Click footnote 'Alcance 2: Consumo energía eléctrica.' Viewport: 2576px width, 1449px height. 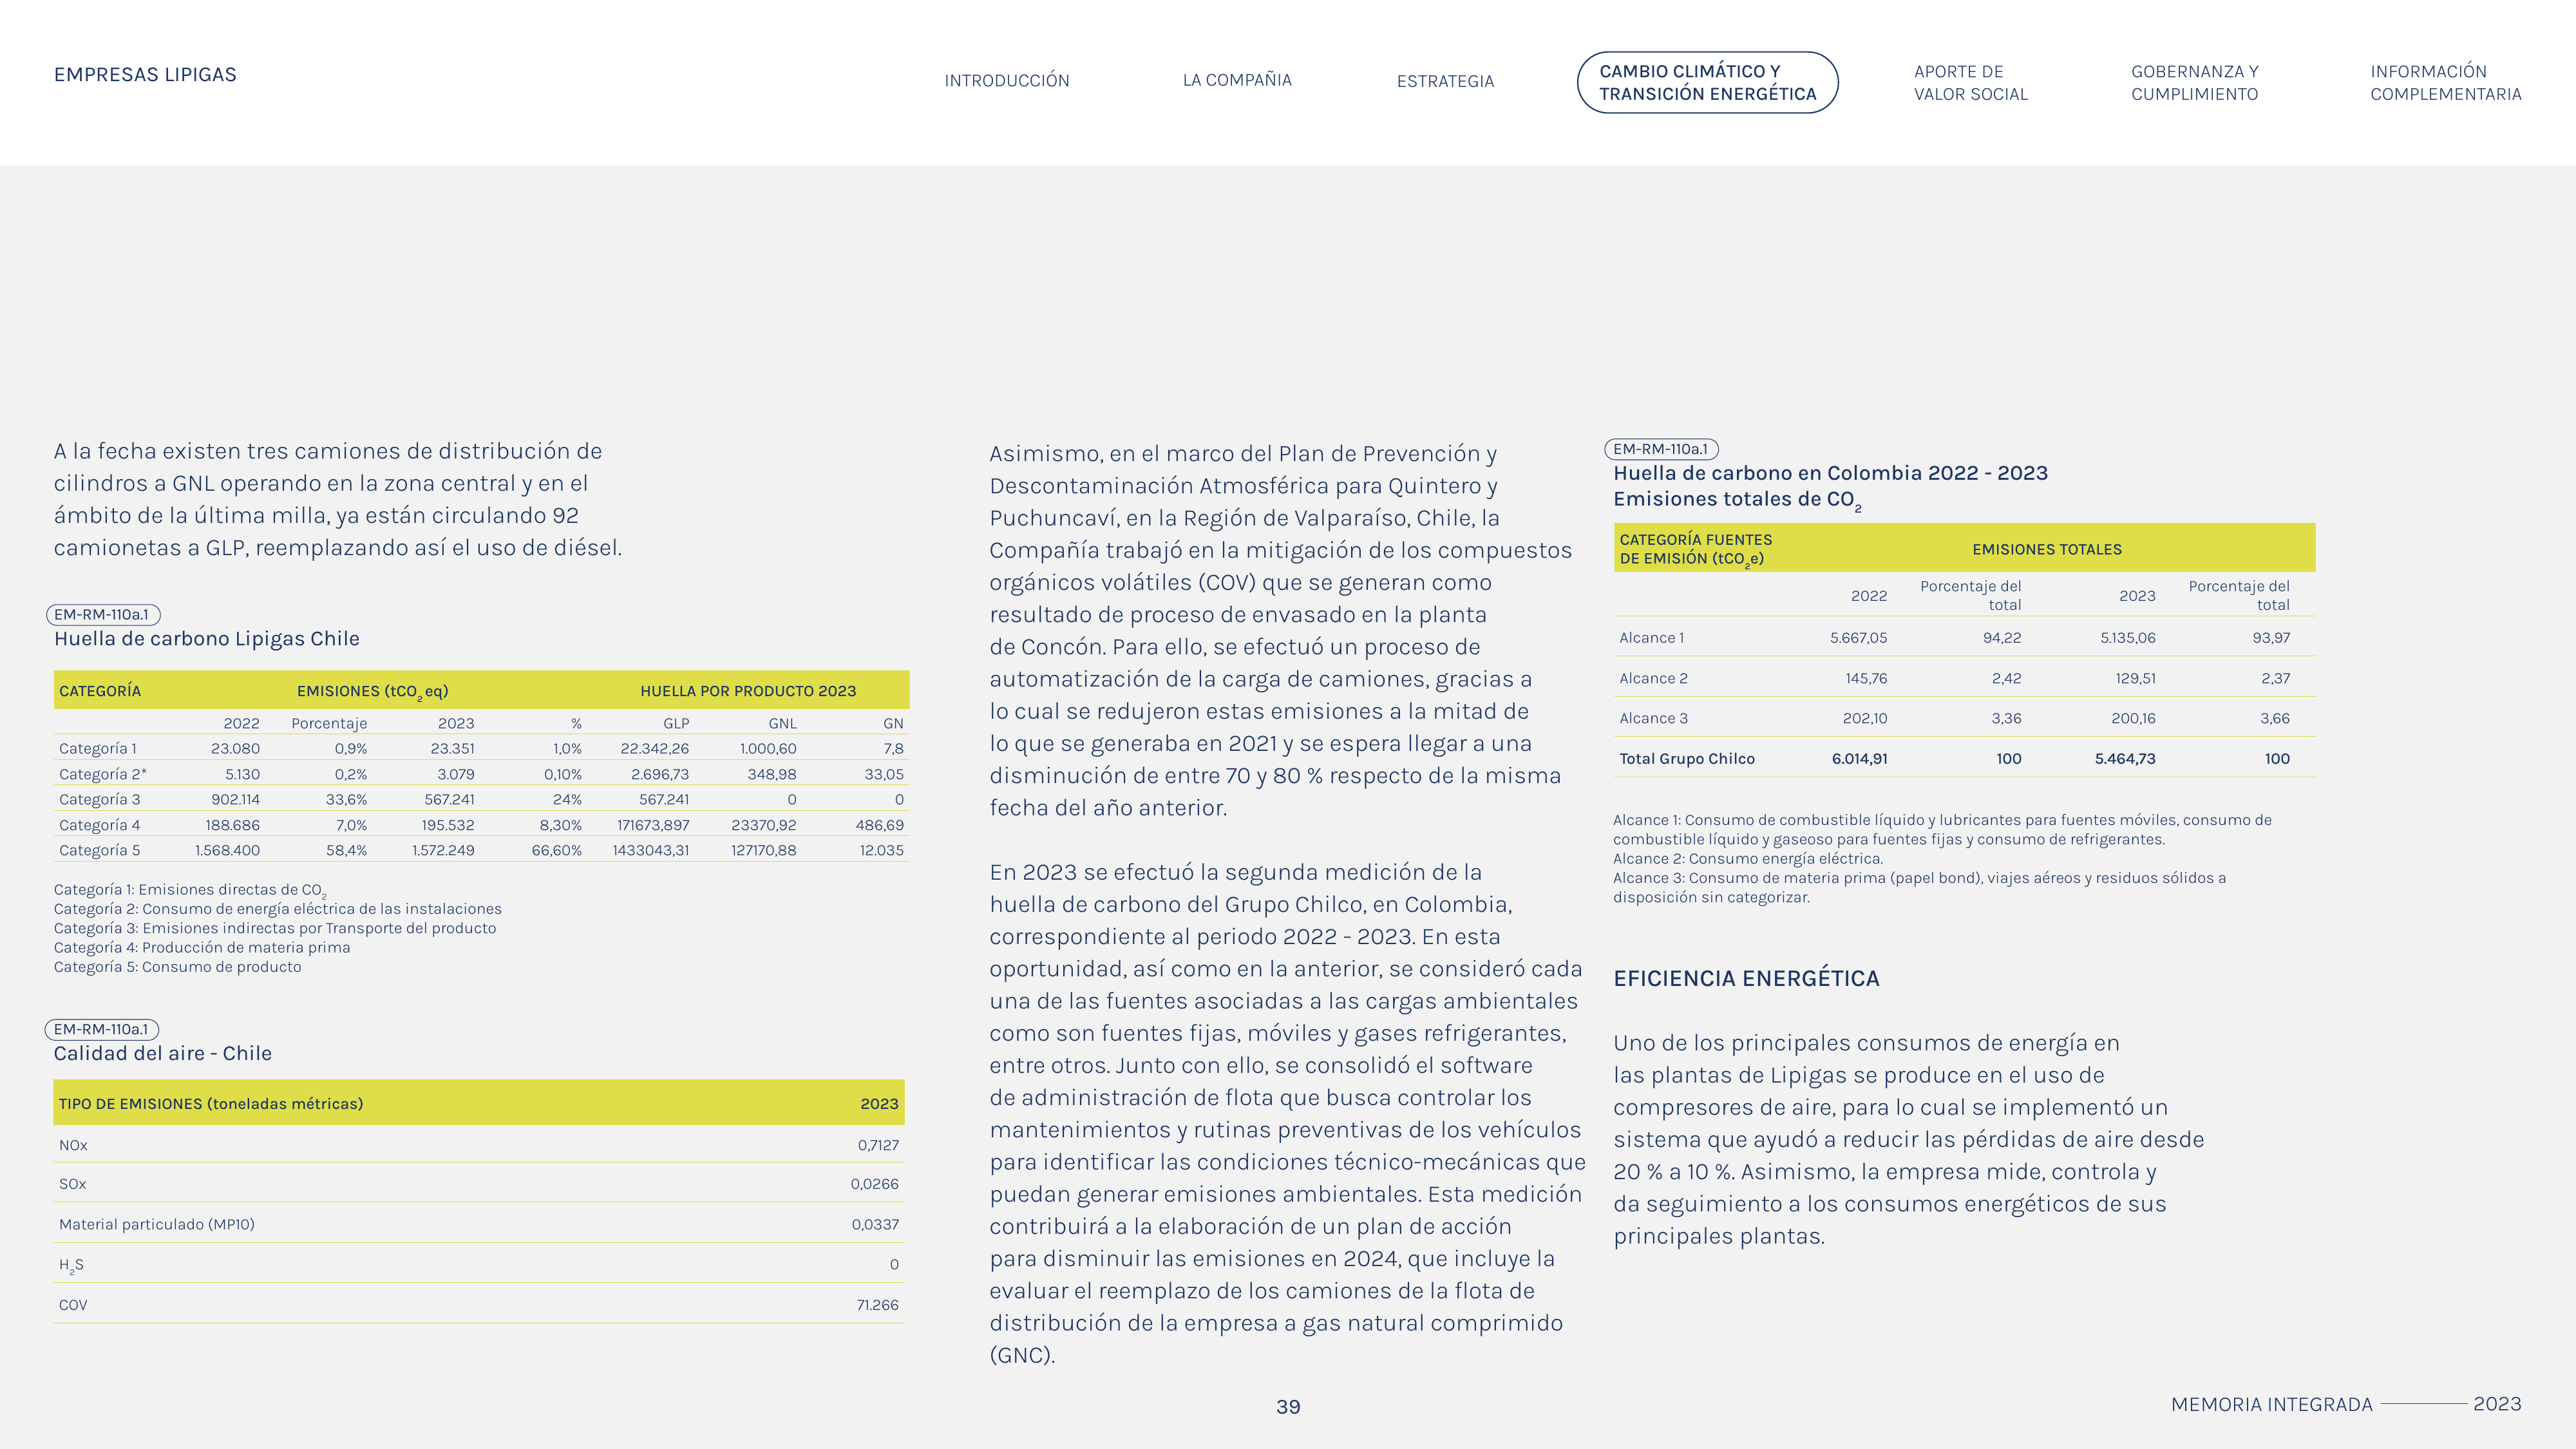pos(1747,859)
